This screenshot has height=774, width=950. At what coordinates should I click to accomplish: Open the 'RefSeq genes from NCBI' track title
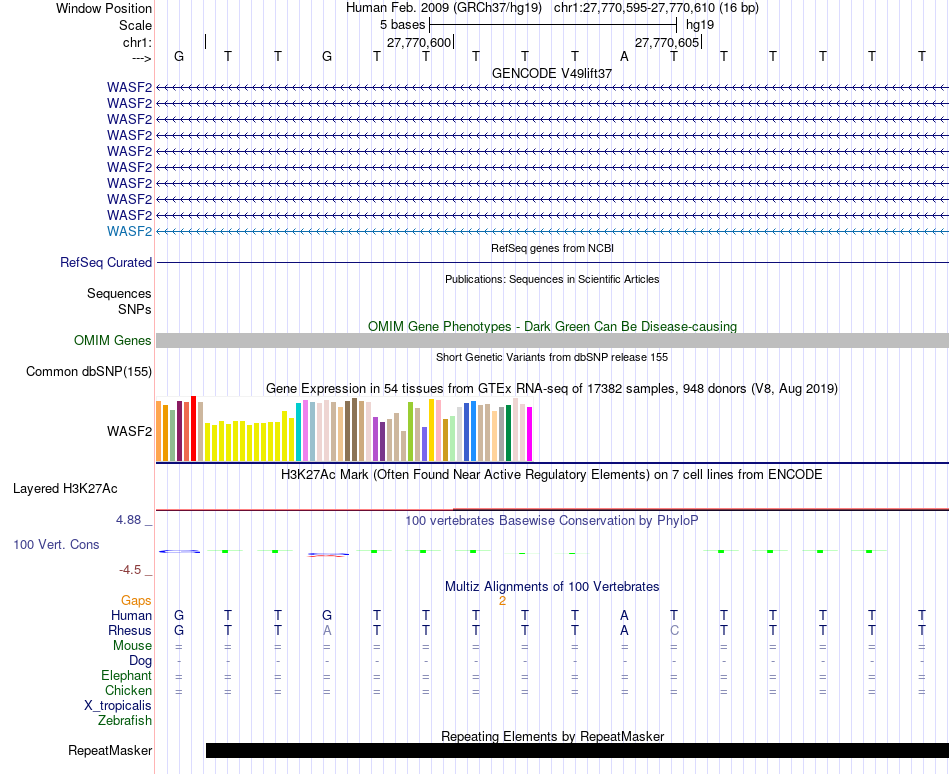(552, 248)
